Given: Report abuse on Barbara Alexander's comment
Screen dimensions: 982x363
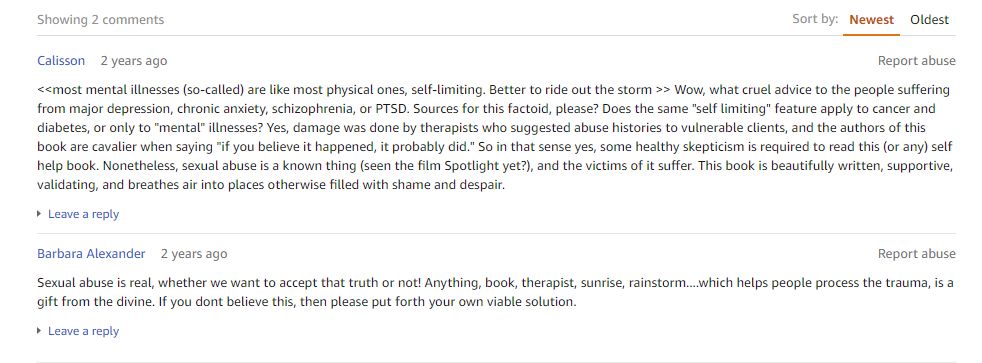Looking at the screenshot, I should point(916,253).
